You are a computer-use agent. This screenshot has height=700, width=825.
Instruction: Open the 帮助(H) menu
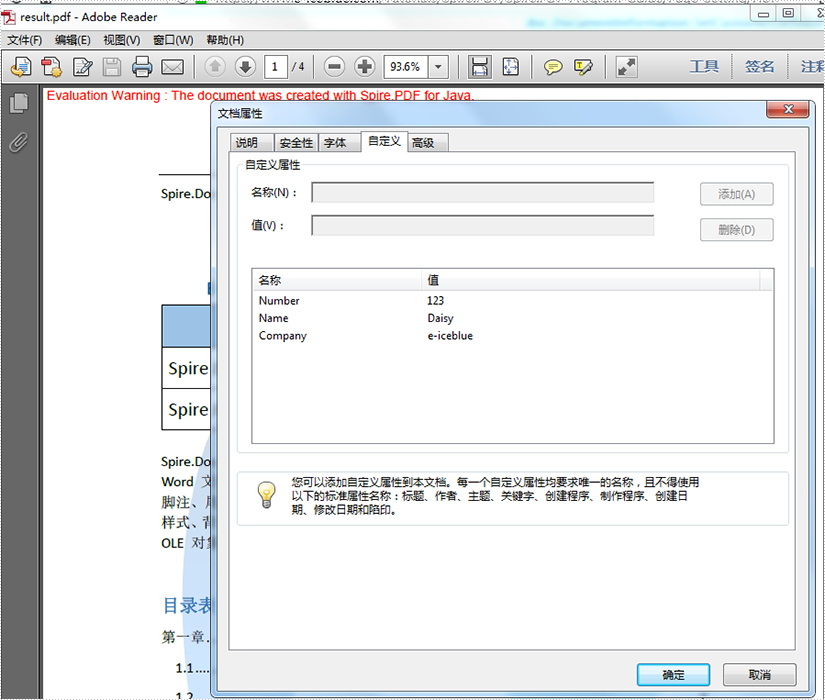tap(225, 40)
